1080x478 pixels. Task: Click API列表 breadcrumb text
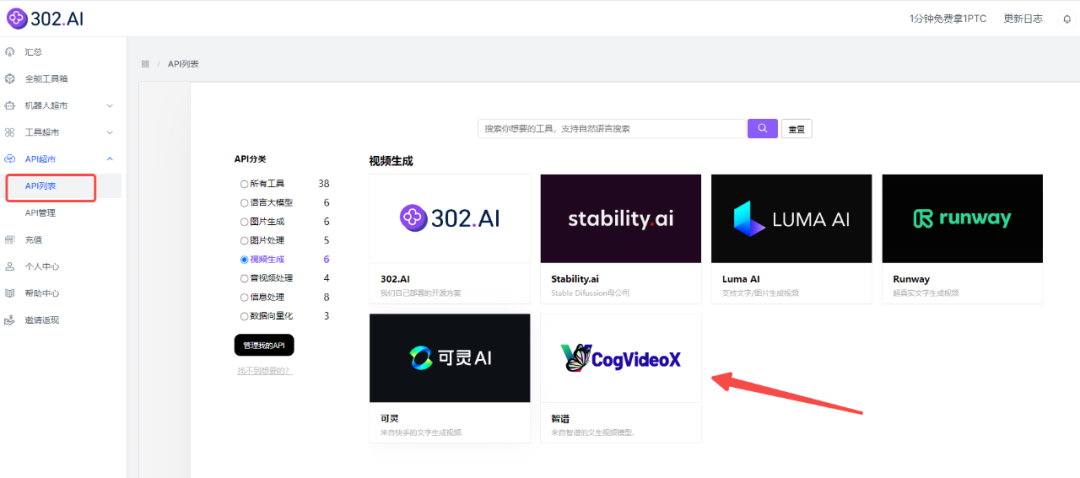coord(184,64)
